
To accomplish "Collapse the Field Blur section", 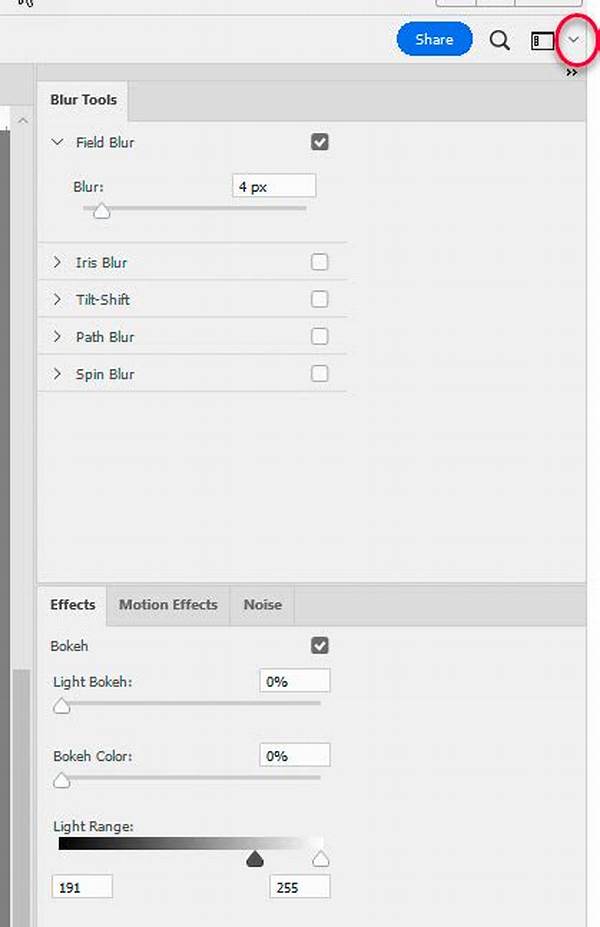I will coord(58,142).
